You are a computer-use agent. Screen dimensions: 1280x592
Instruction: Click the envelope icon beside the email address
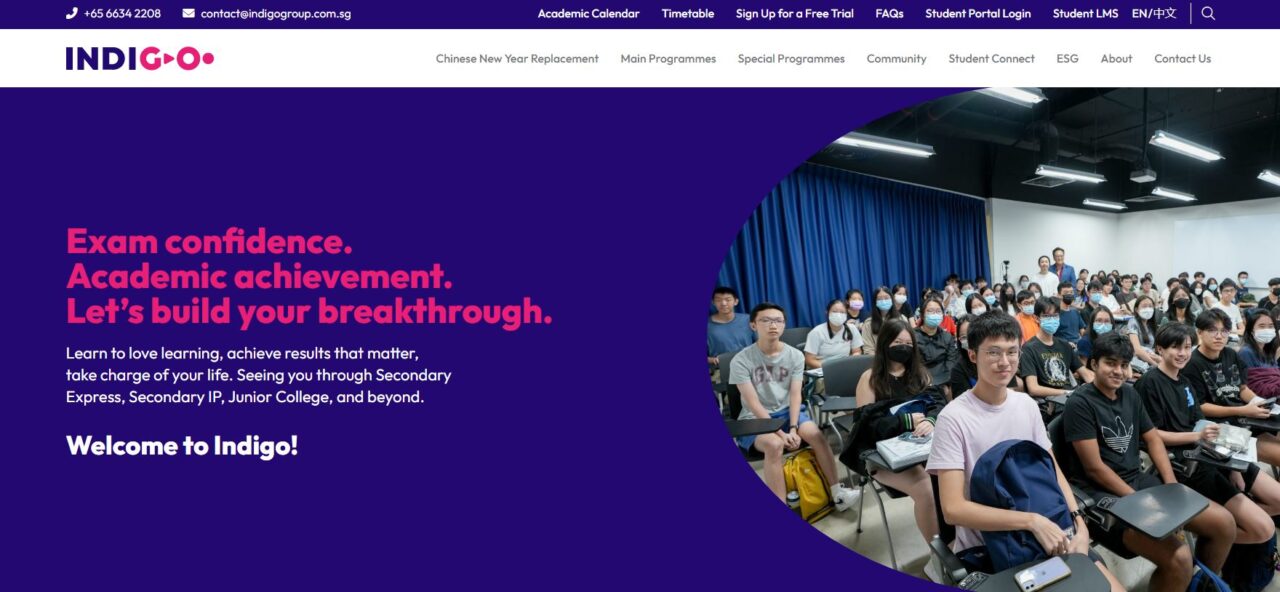(186, 14)
